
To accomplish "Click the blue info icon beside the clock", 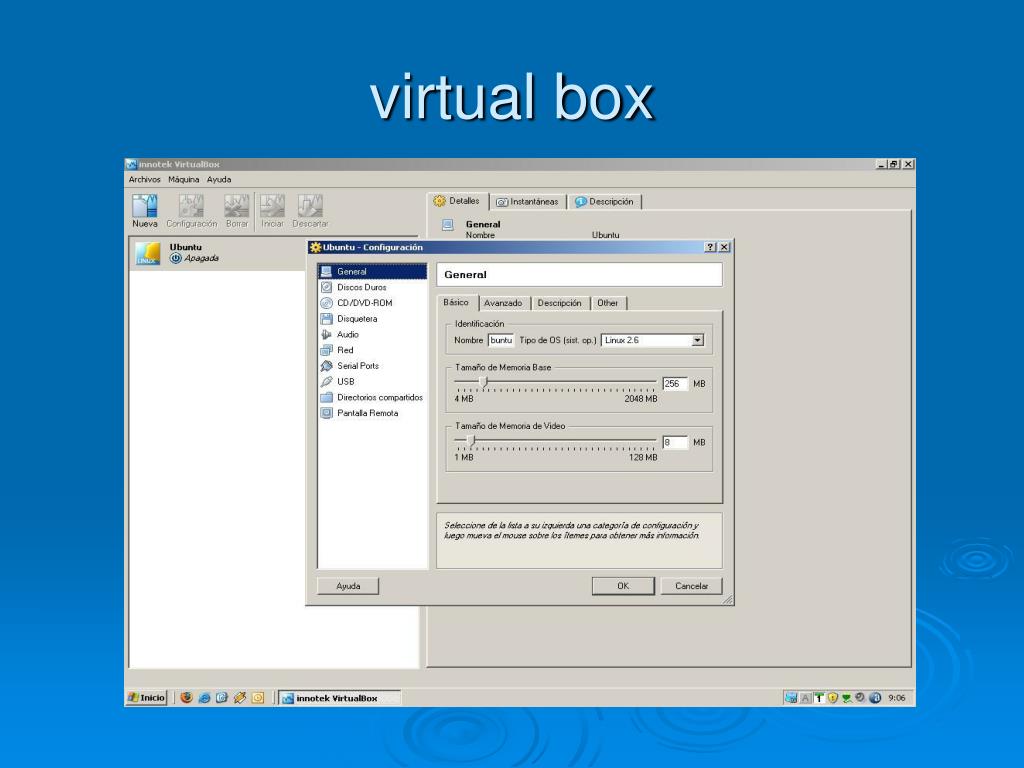I will tap(875, 697).
